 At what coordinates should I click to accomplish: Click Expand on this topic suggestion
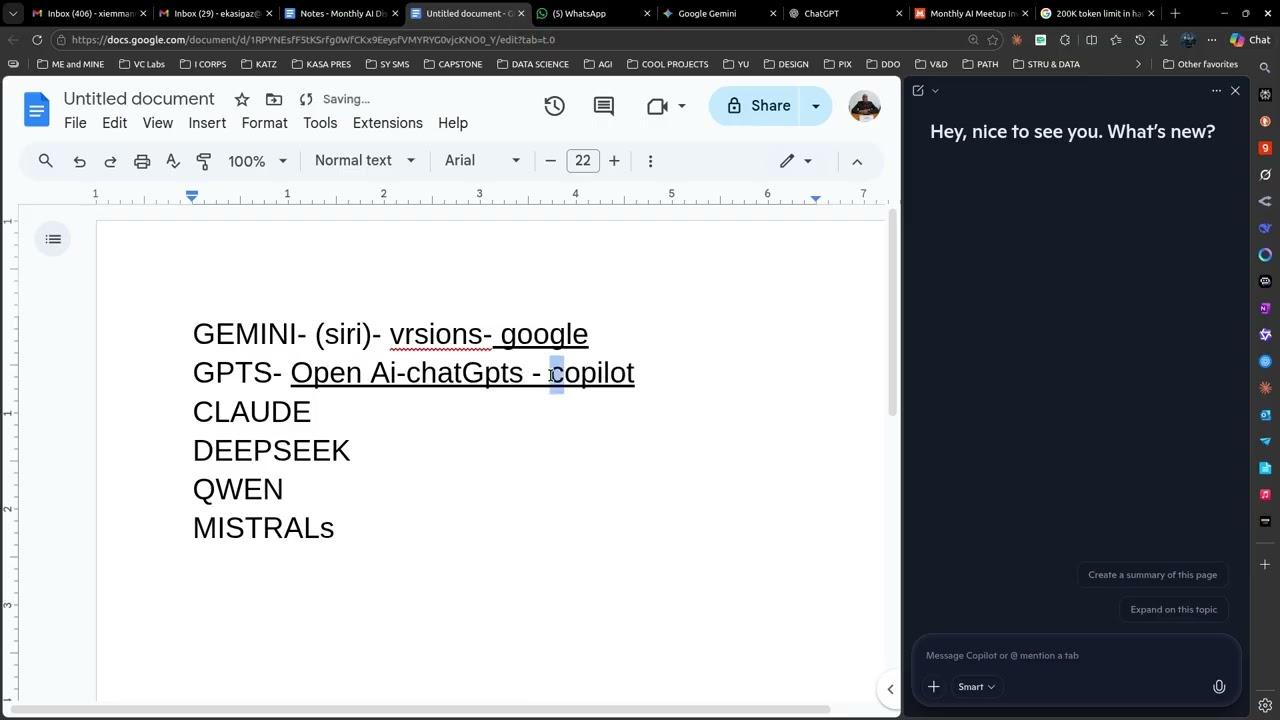click(x=1174, y=610)
